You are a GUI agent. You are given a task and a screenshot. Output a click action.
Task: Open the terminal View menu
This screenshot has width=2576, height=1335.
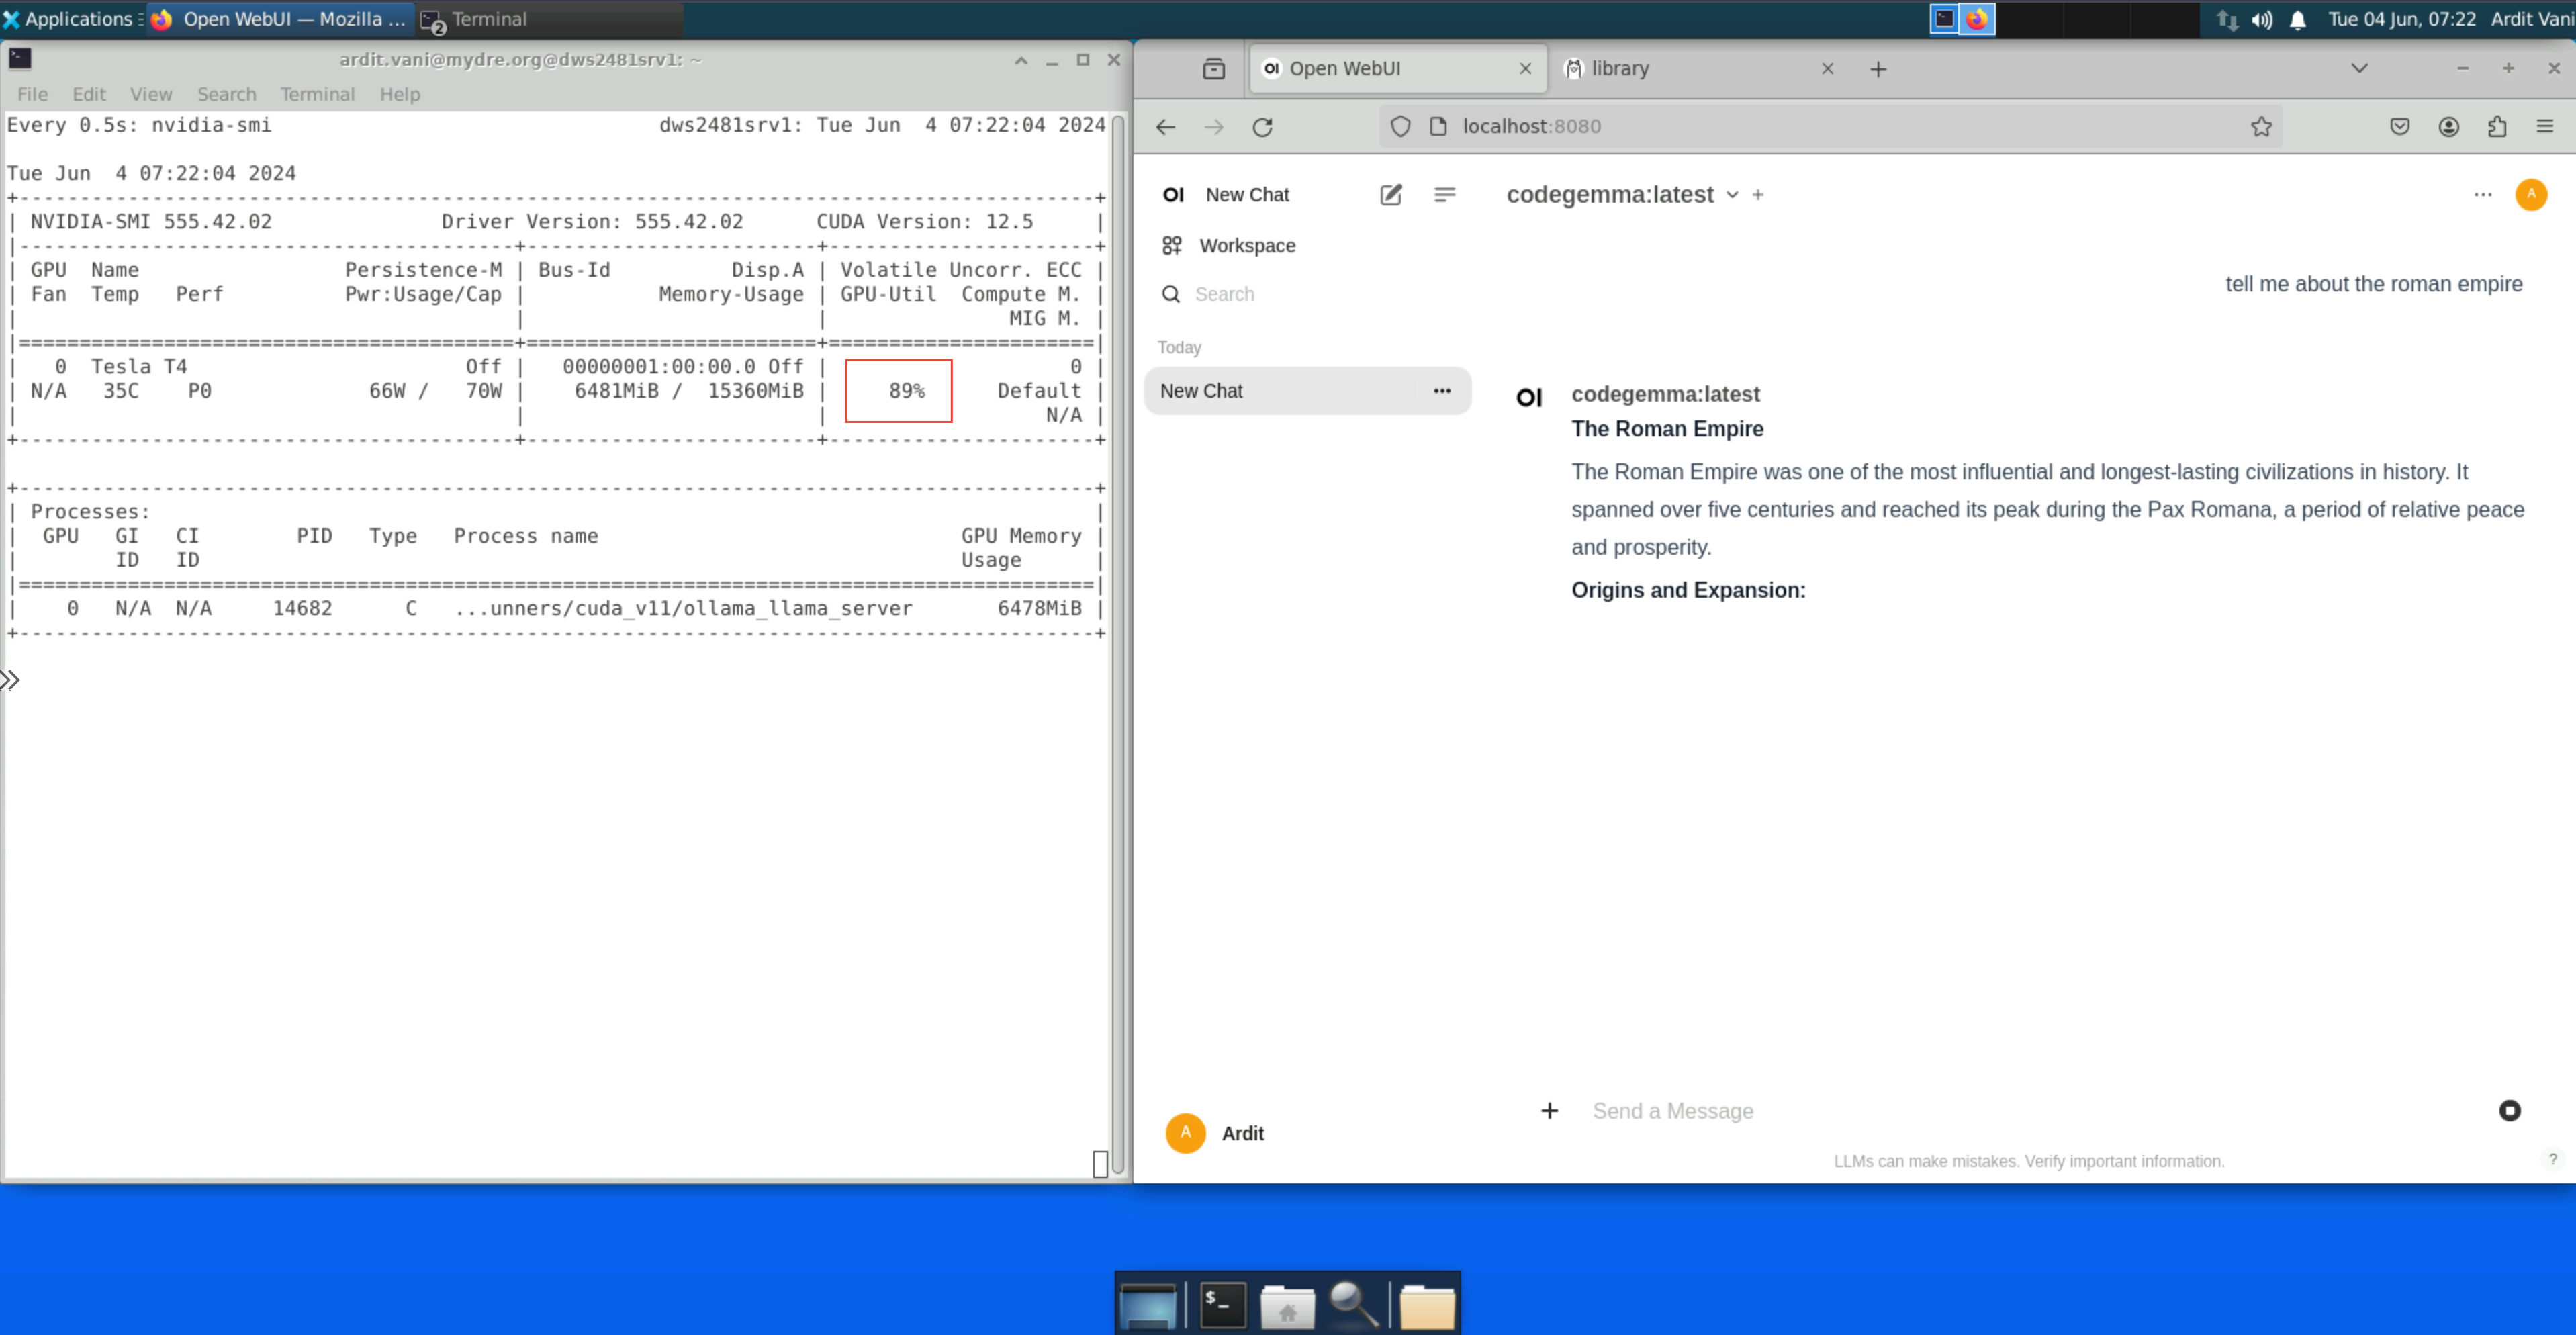click(150, 94)
